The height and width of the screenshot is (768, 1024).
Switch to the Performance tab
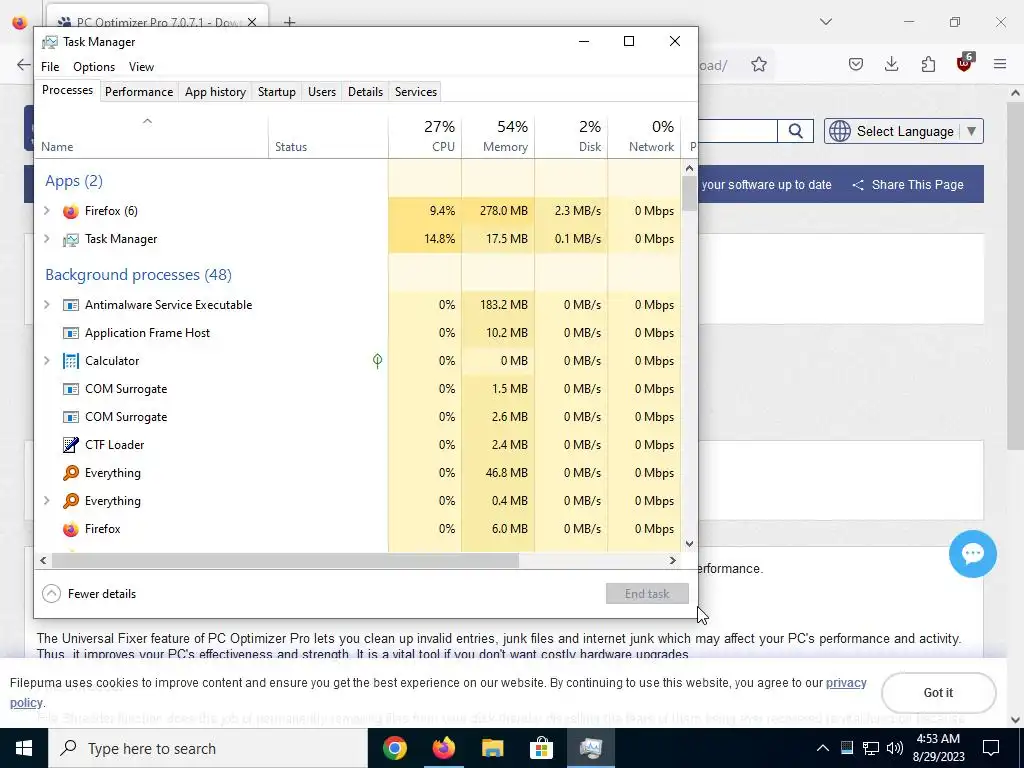coord(139,91)
